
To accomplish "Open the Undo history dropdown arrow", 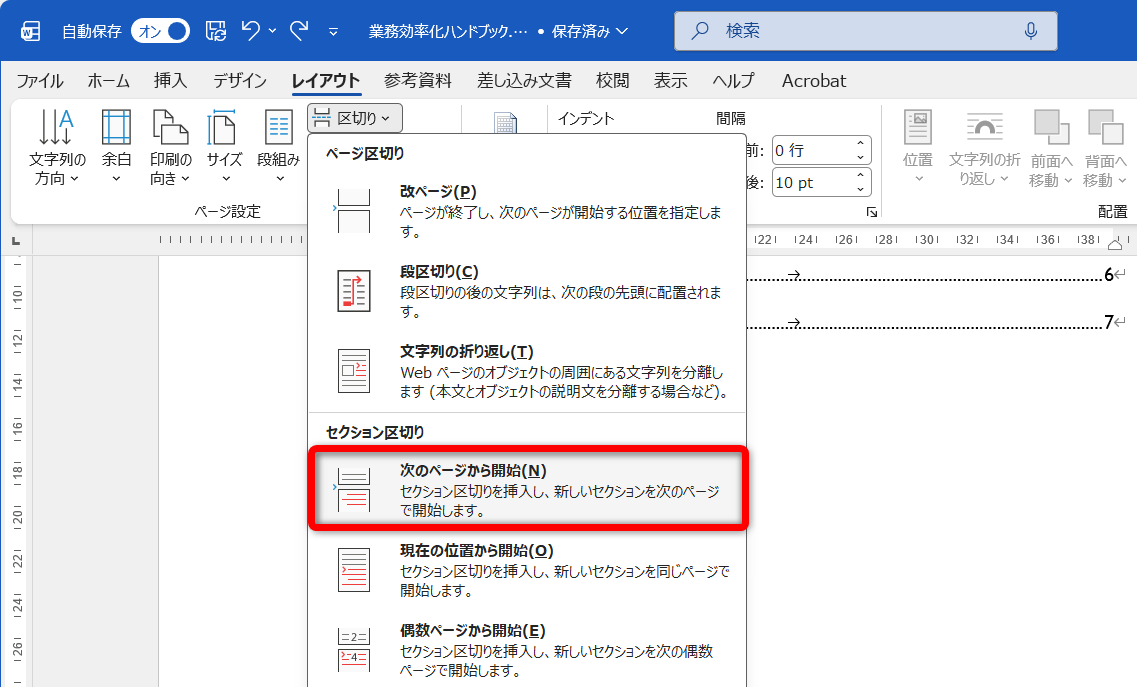I will point(273,31).
